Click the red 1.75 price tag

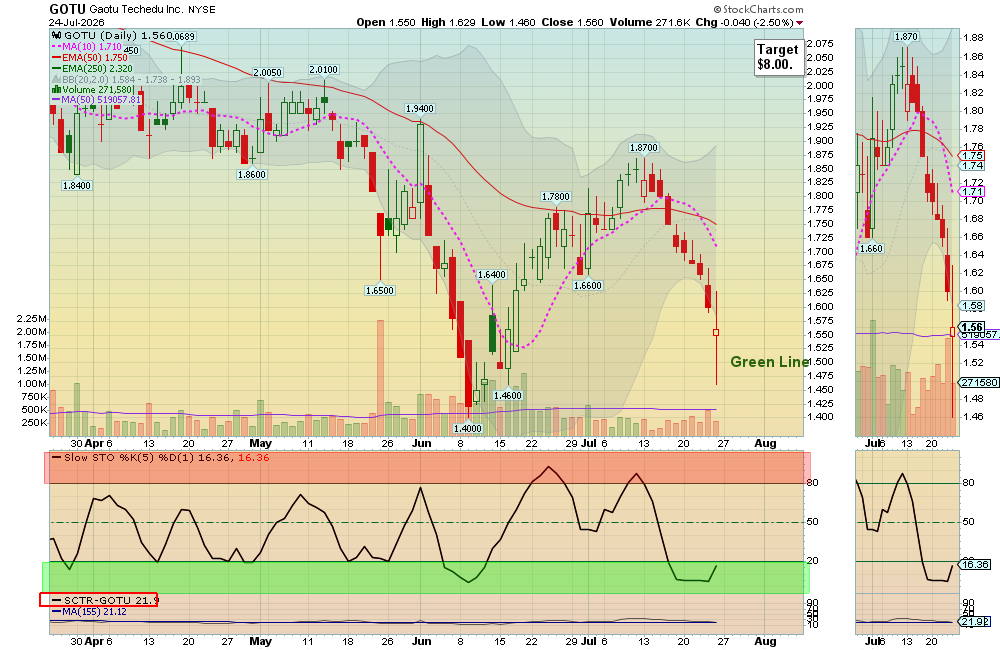tap(972, 156)
